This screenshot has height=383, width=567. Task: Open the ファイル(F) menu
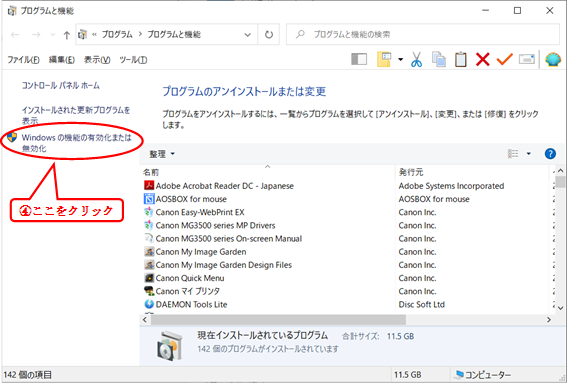pos(24,60)
